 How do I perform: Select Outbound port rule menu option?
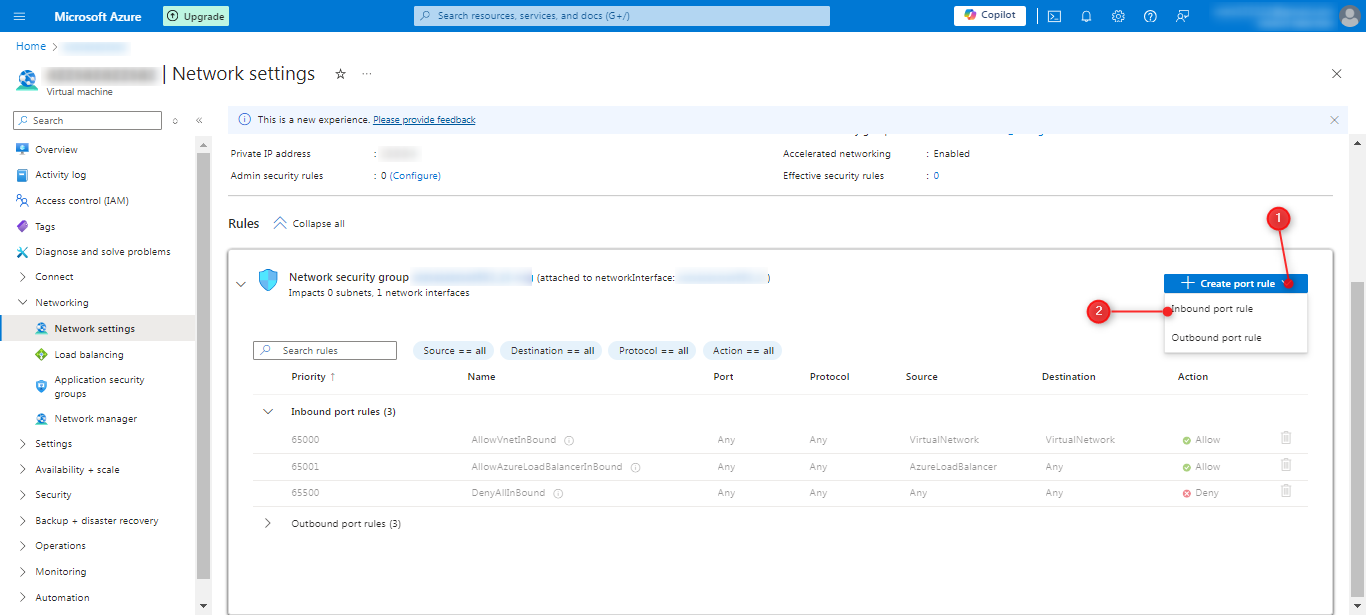(1216, 338)
